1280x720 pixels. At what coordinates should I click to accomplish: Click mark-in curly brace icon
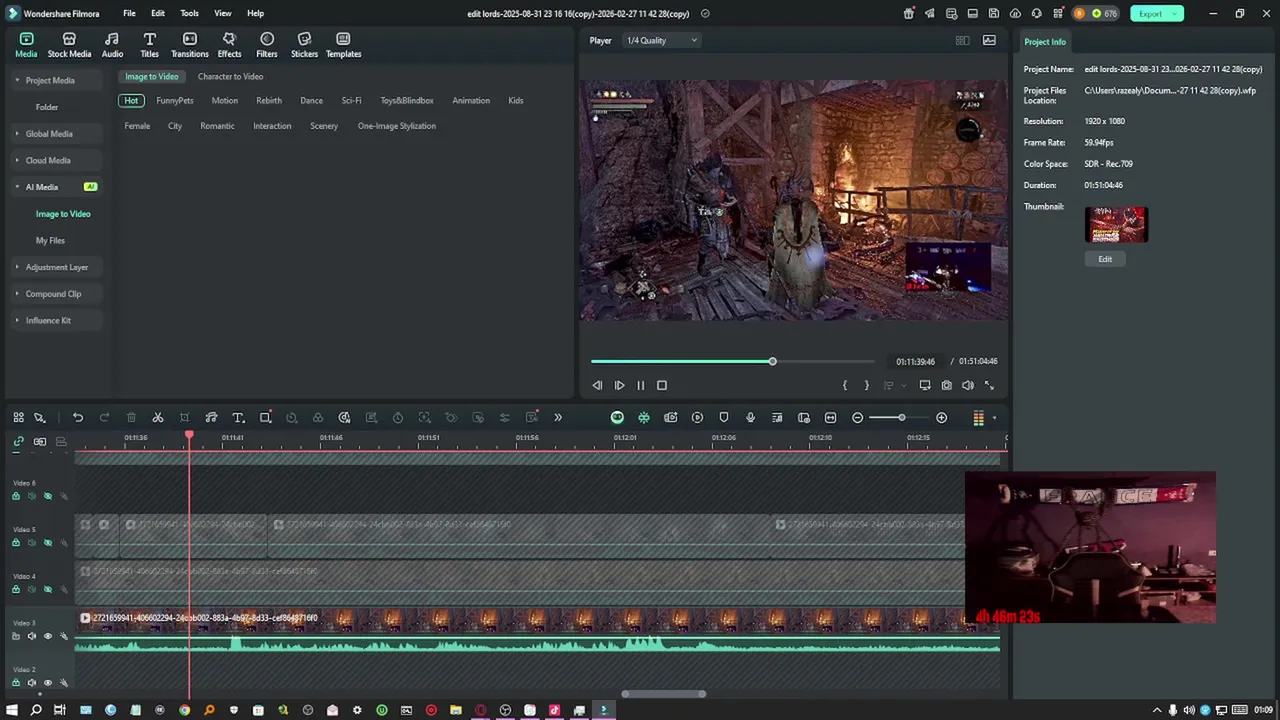845,385
